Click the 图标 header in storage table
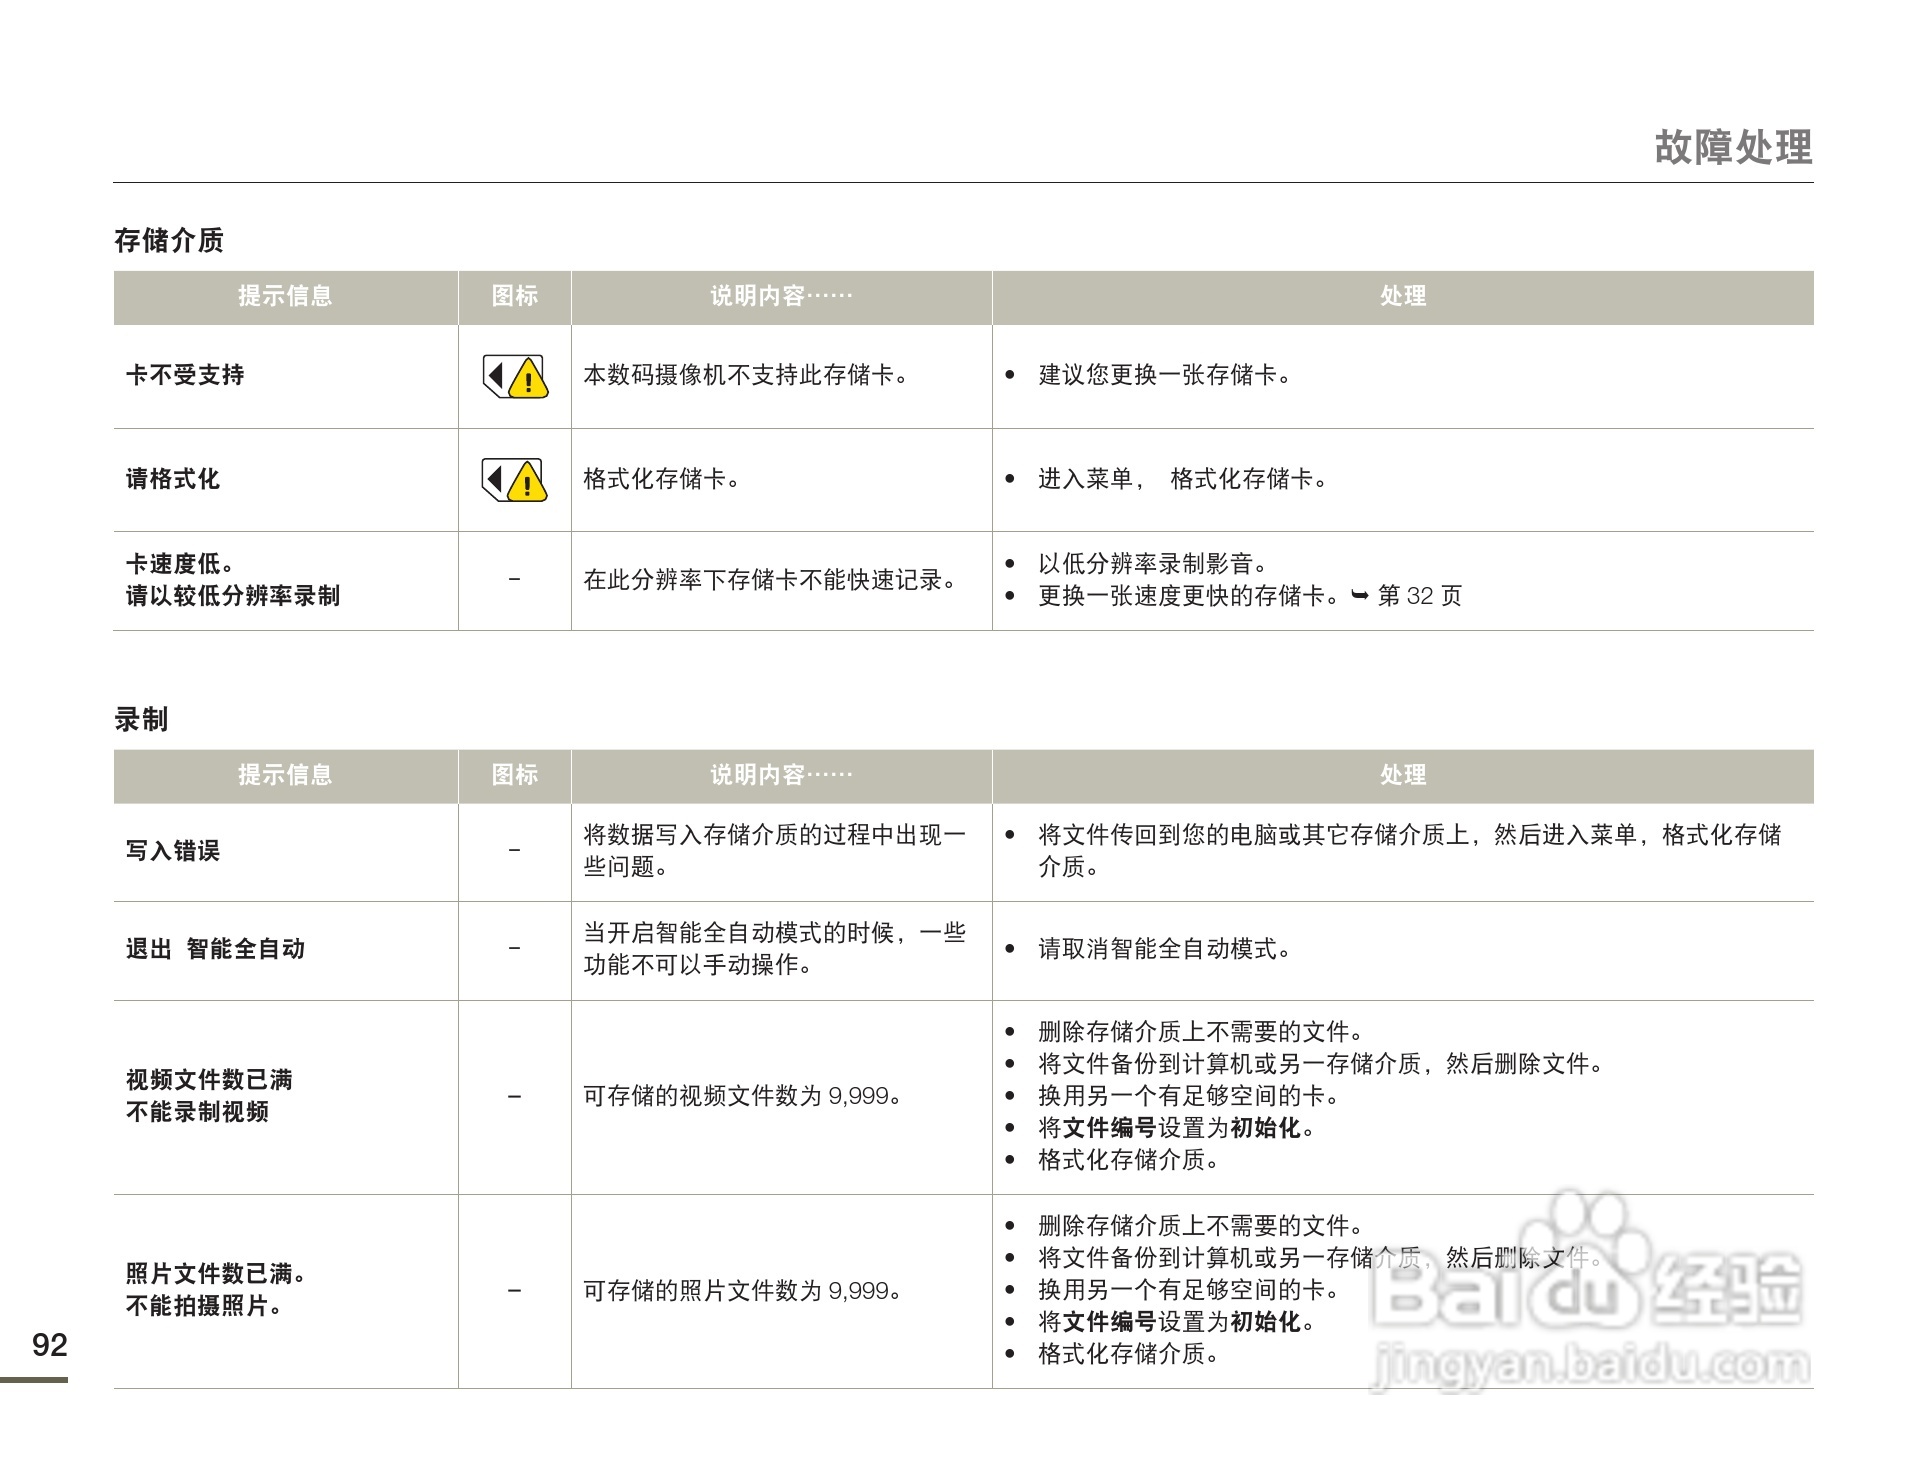The width and height of the screenshot is (1928, 1474). (515, 296)
